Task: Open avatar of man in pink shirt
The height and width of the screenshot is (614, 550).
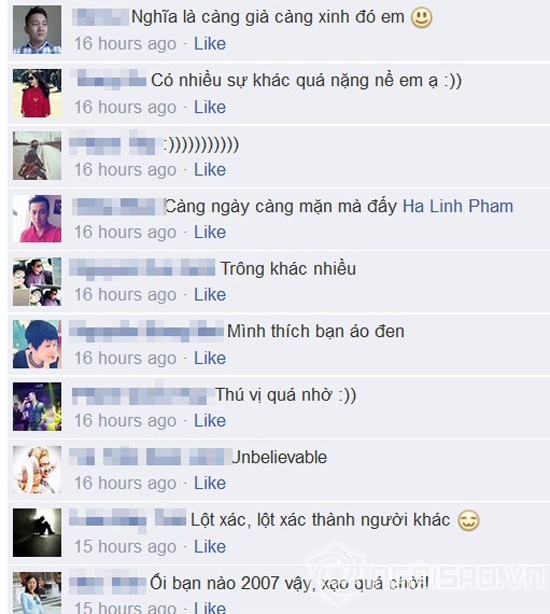Action: coord(37,218)
